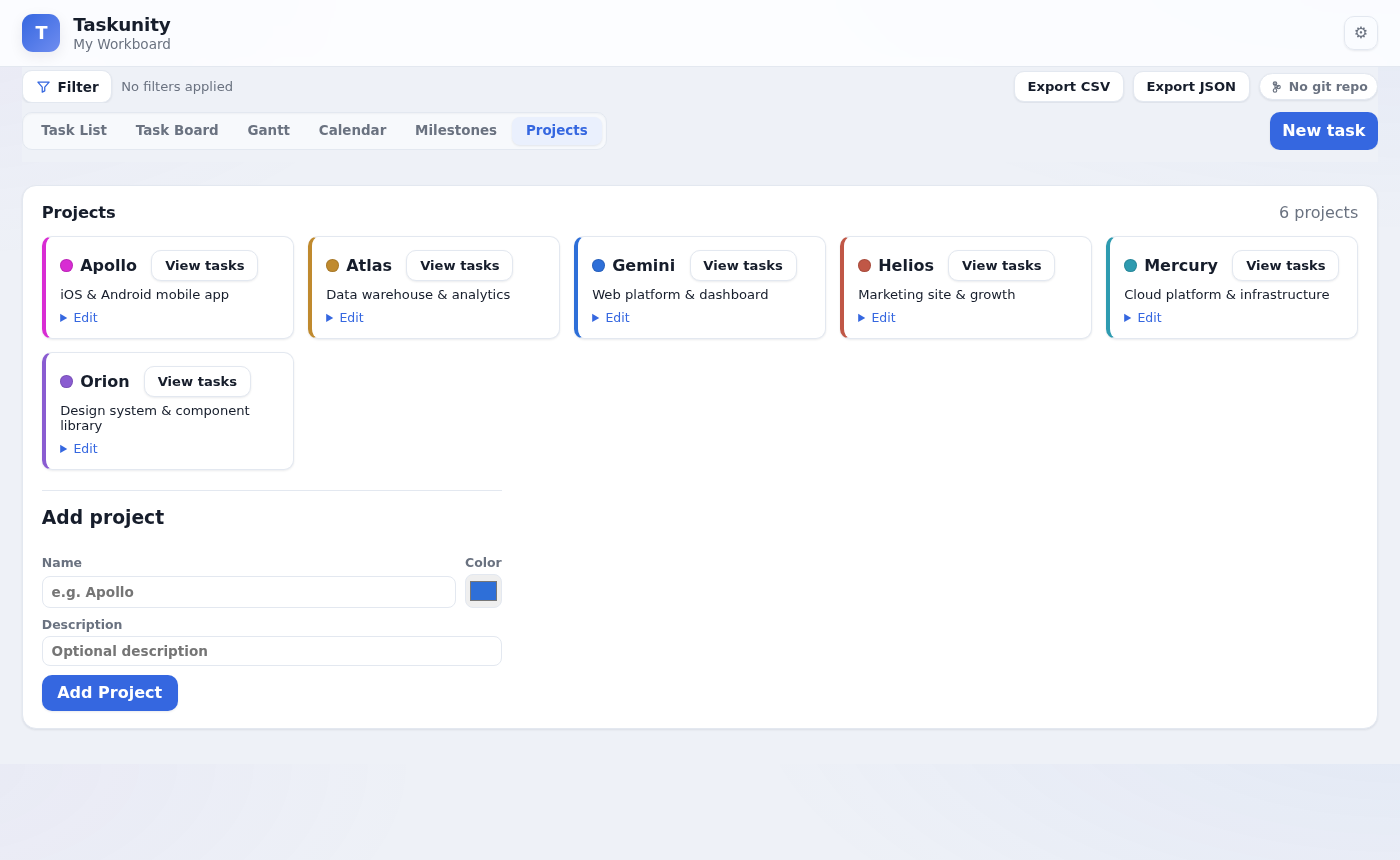
Task: Focus the Optional description field
Action: [272, 651]
